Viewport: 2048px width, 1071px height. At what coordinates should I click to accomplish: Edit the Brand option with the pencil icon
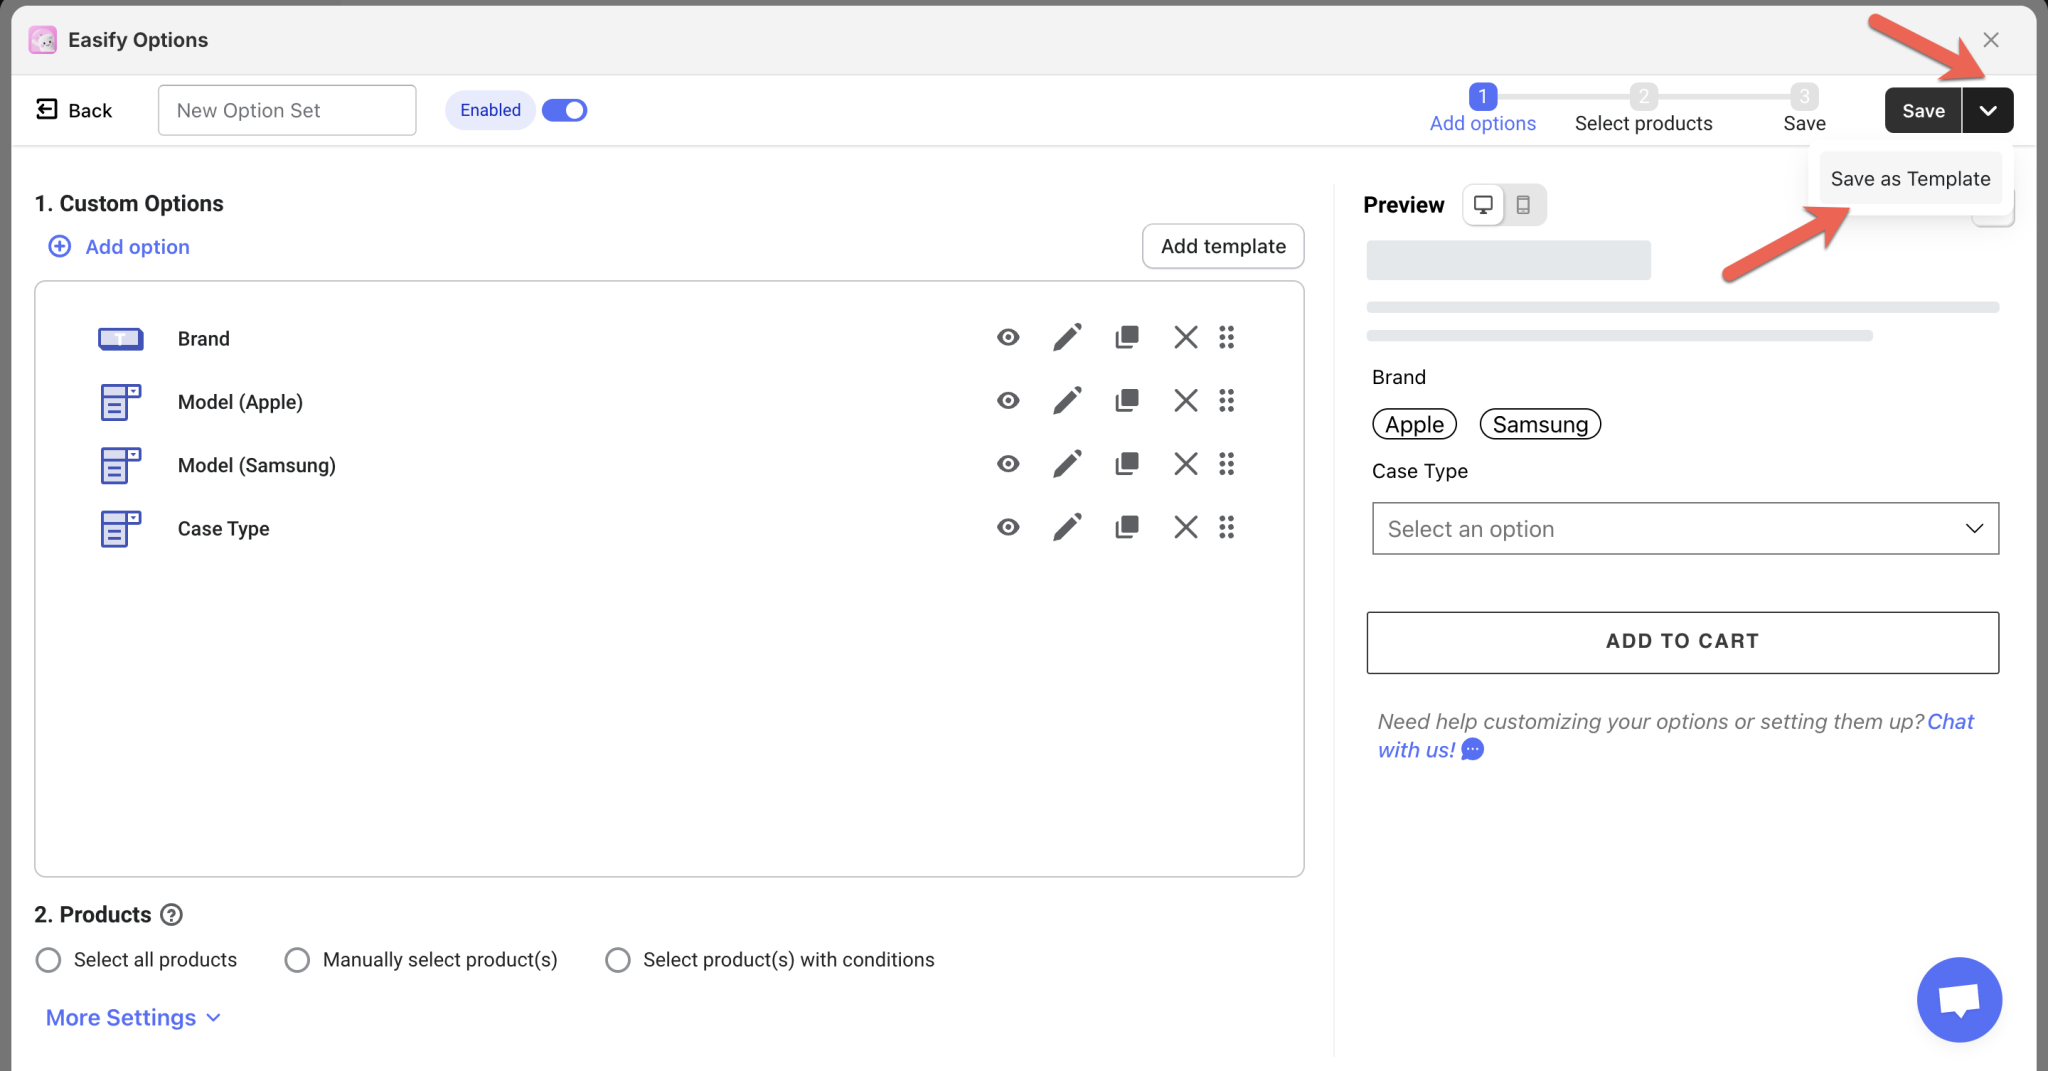click(1066, 337)
